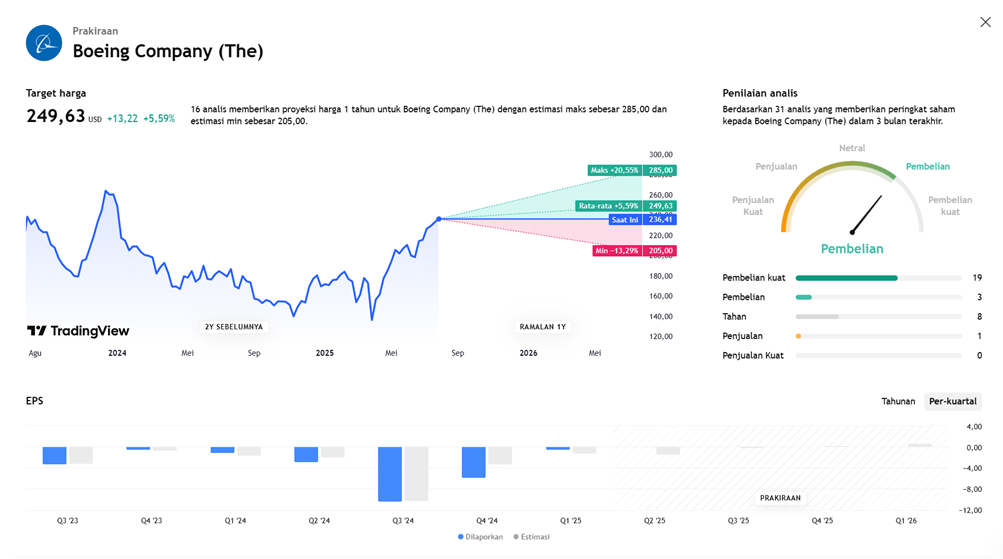The image size is (1003, 559).
Task: Click the Pembelian kuat count 19
Action: click(x=977, y=278)
